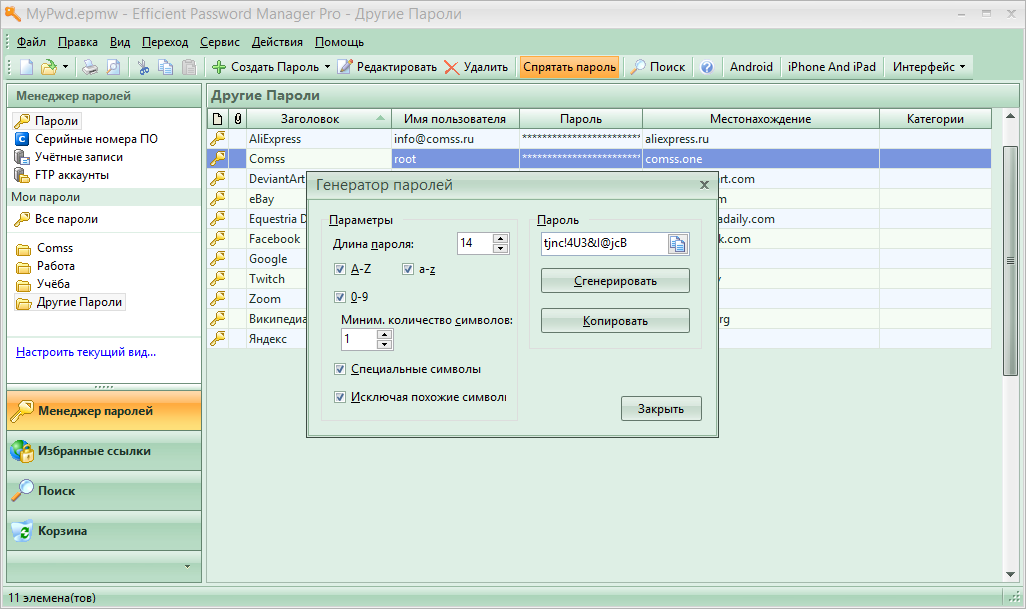Viewport: 1026px width, 609px height.
Task: Click the Яндекс row key icon
Action: point(217,338)
